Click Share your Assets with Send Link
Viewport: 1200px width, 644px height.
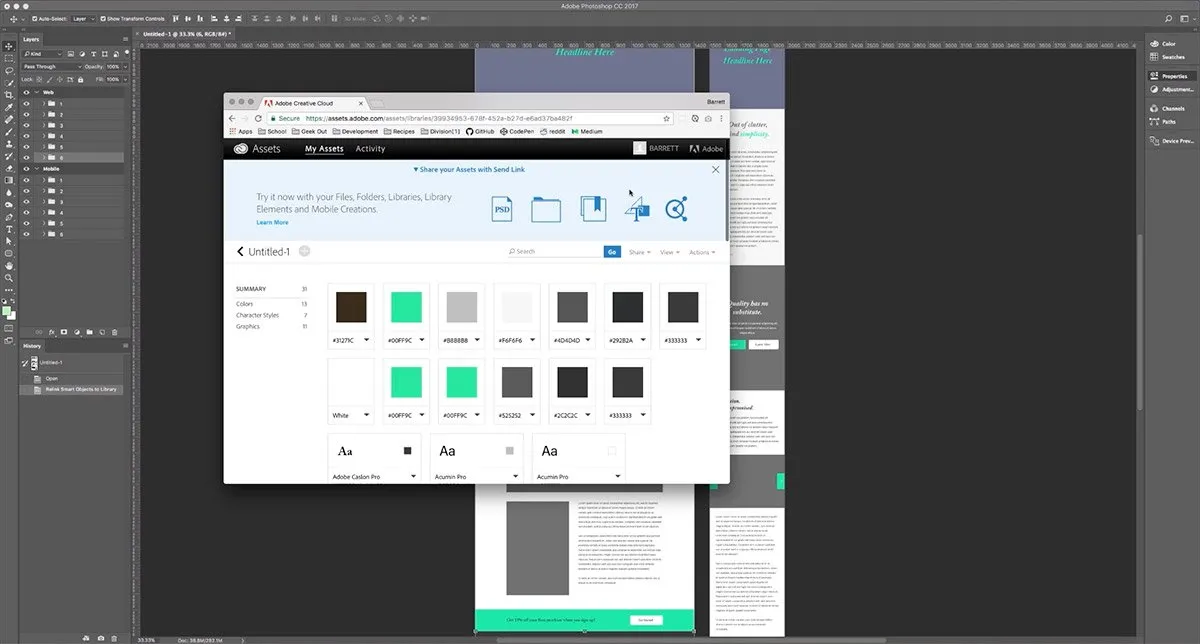tap(469, 170)
